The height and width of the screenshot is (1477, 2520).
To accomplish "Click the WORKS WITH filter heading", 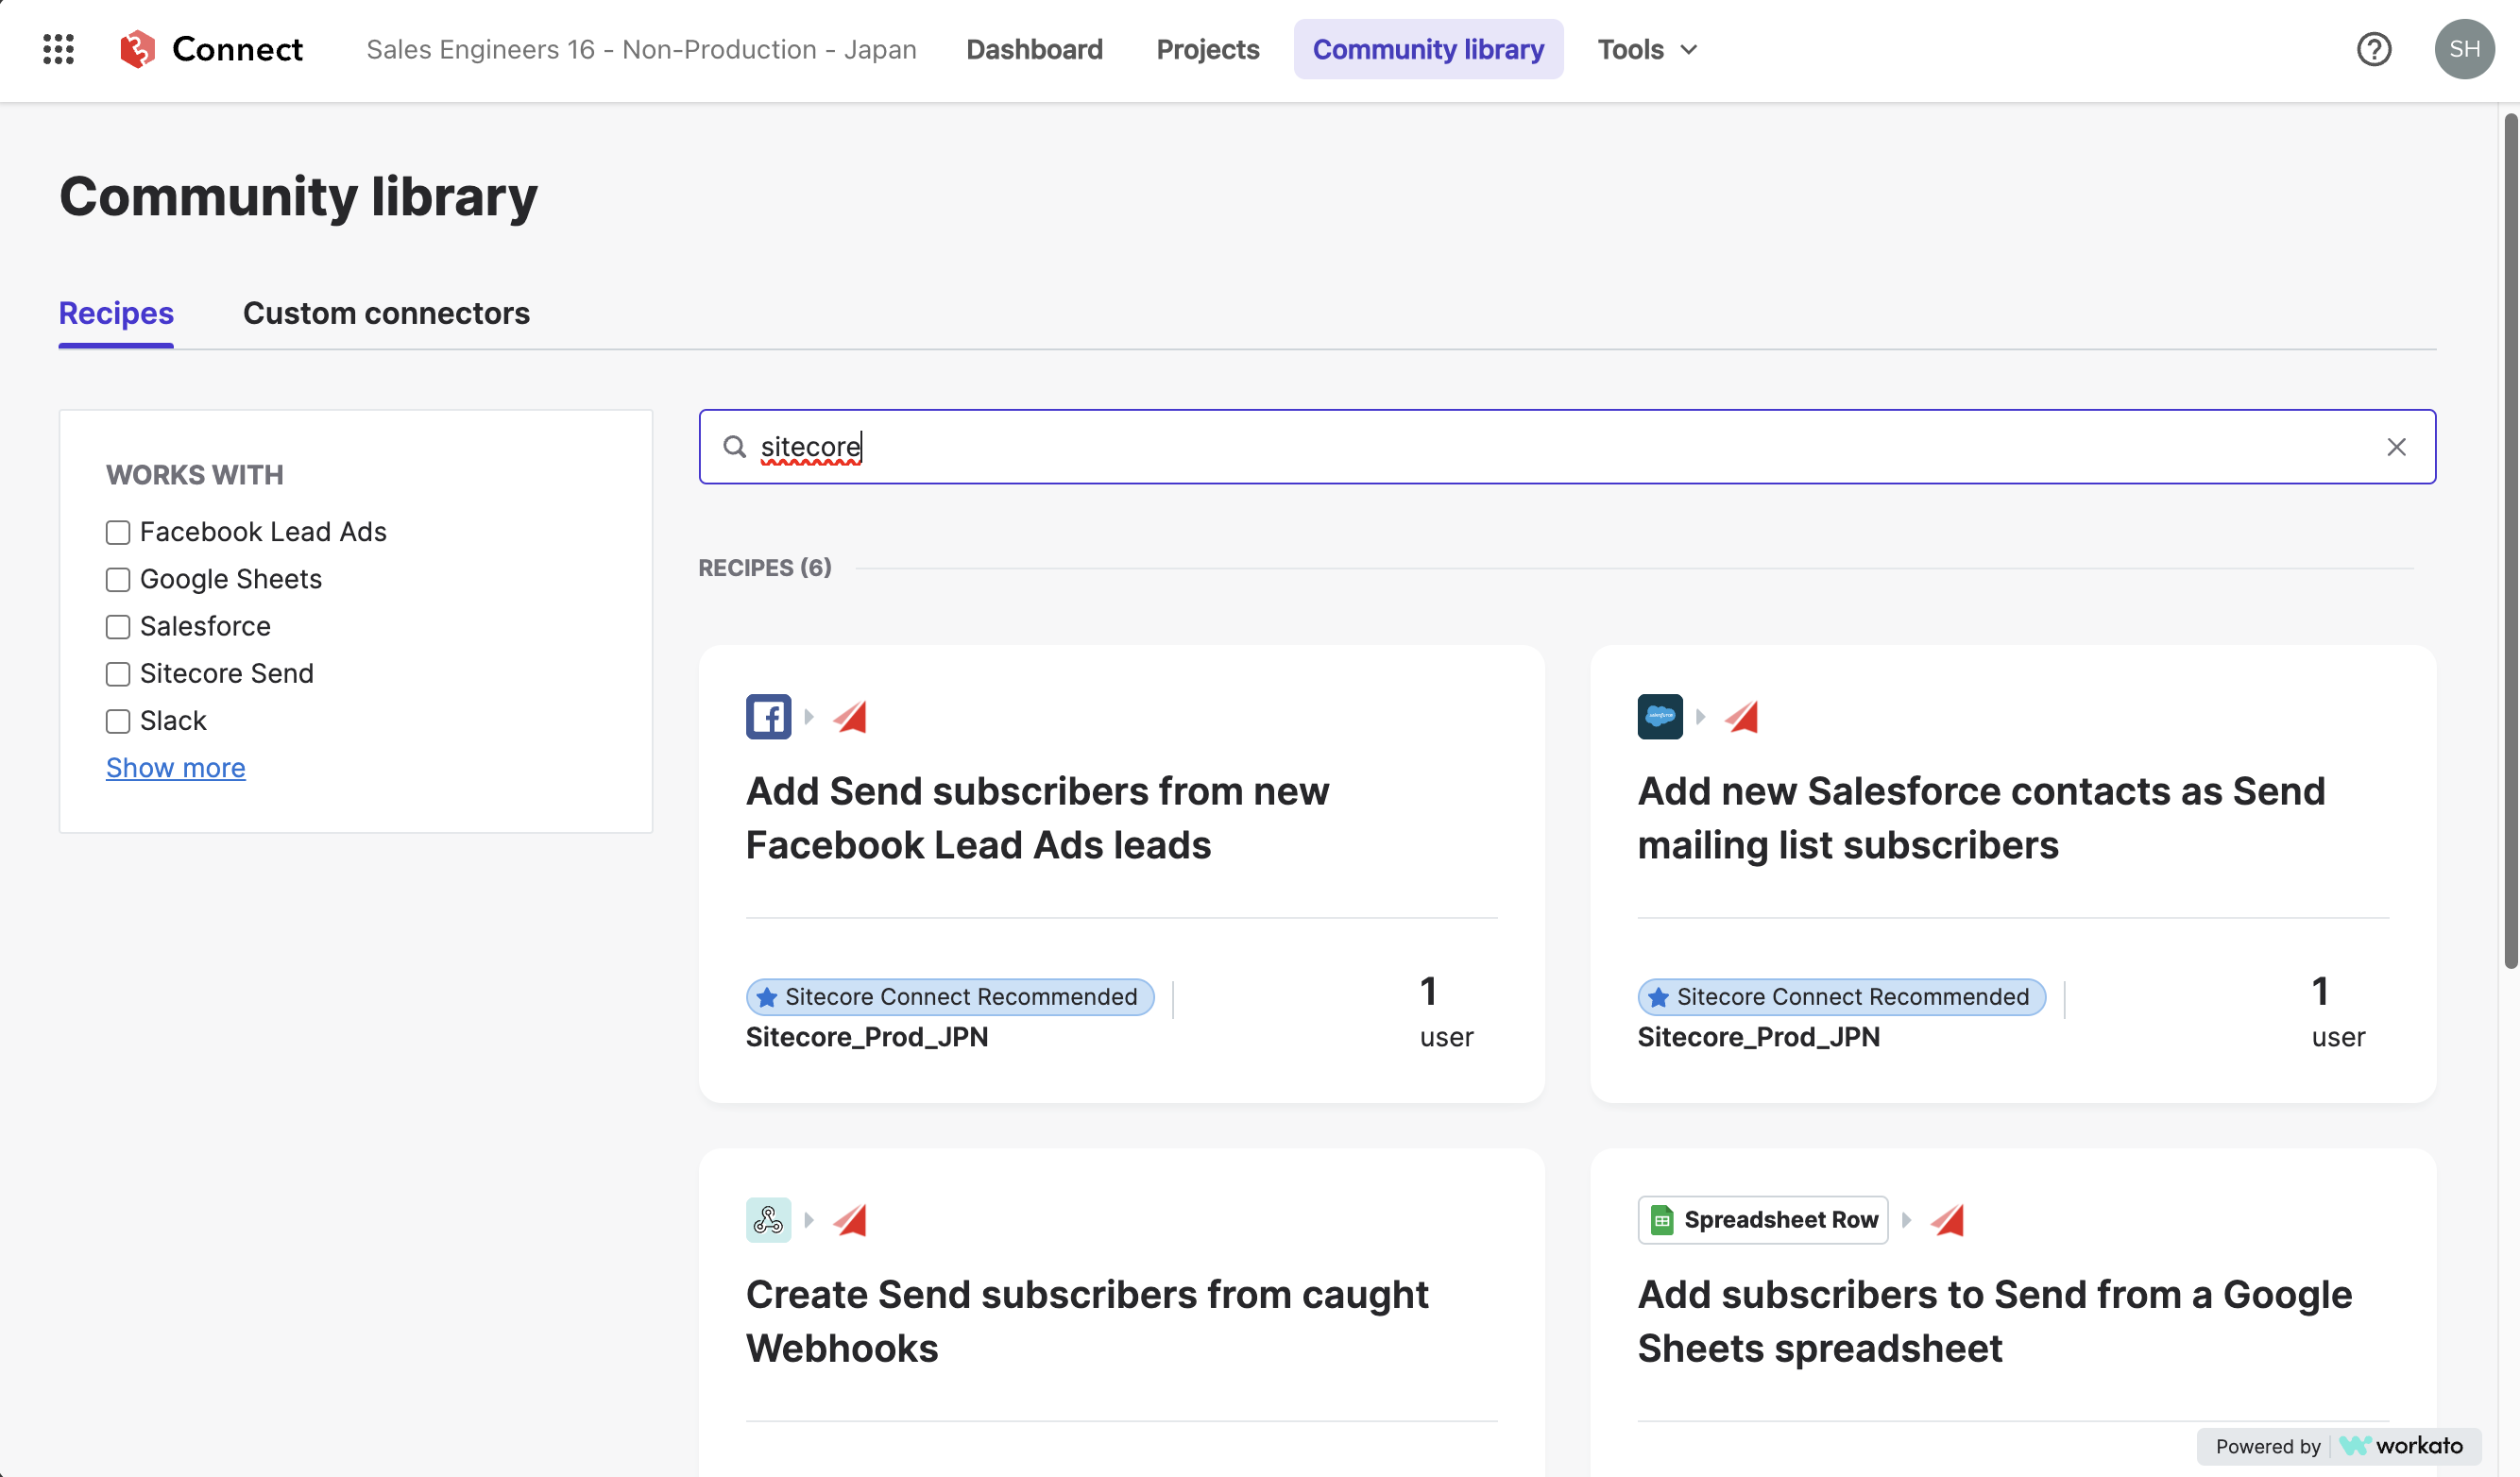I will pos(195,475).
